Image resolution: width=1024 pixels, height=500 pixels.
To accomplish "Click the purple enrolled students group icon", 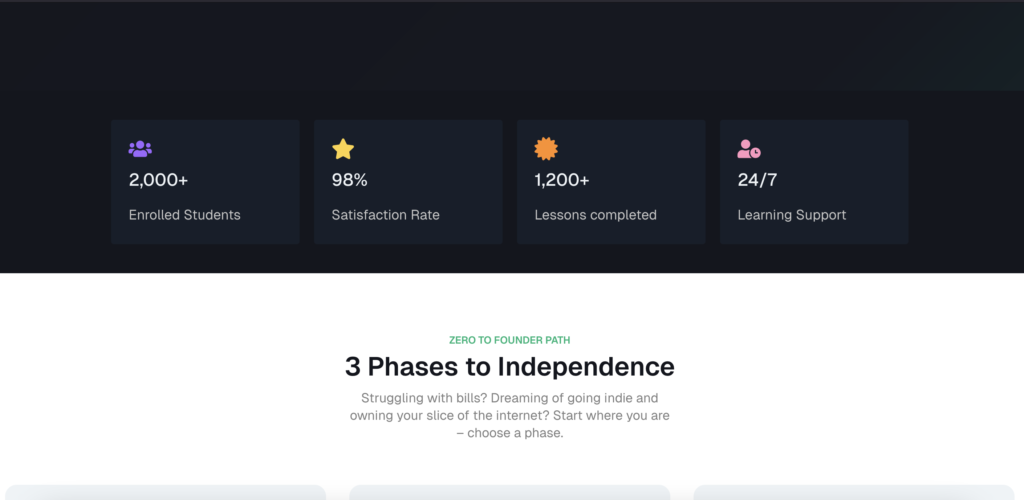I will 140,149.
